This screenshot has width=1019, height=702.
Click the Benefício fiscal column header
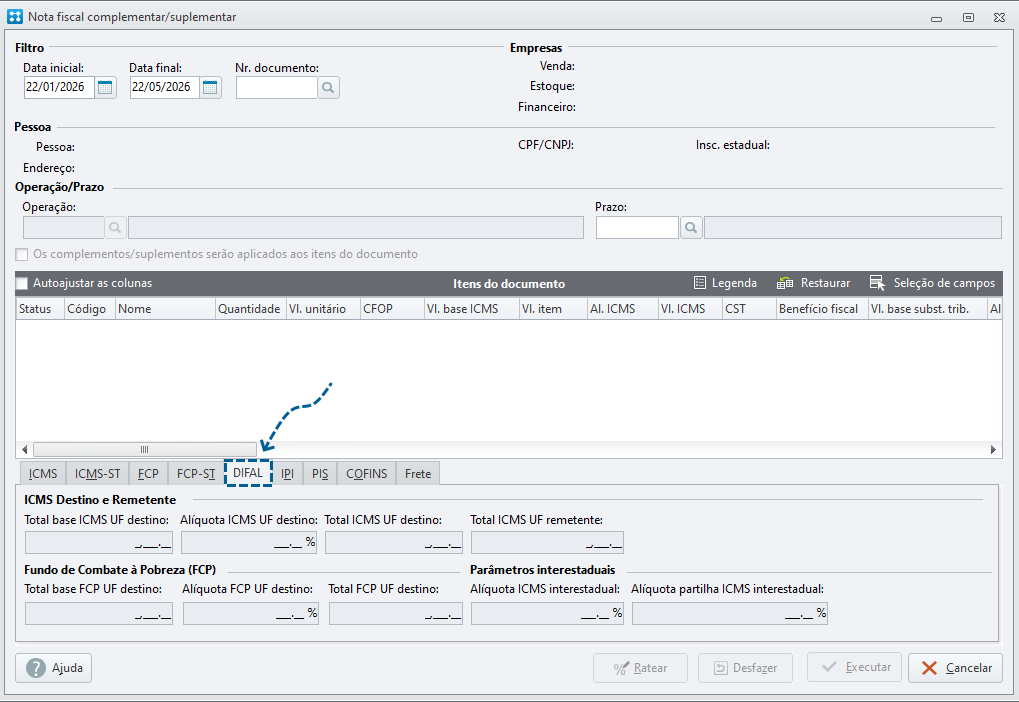pyautogui.click(x=822, y=309)
